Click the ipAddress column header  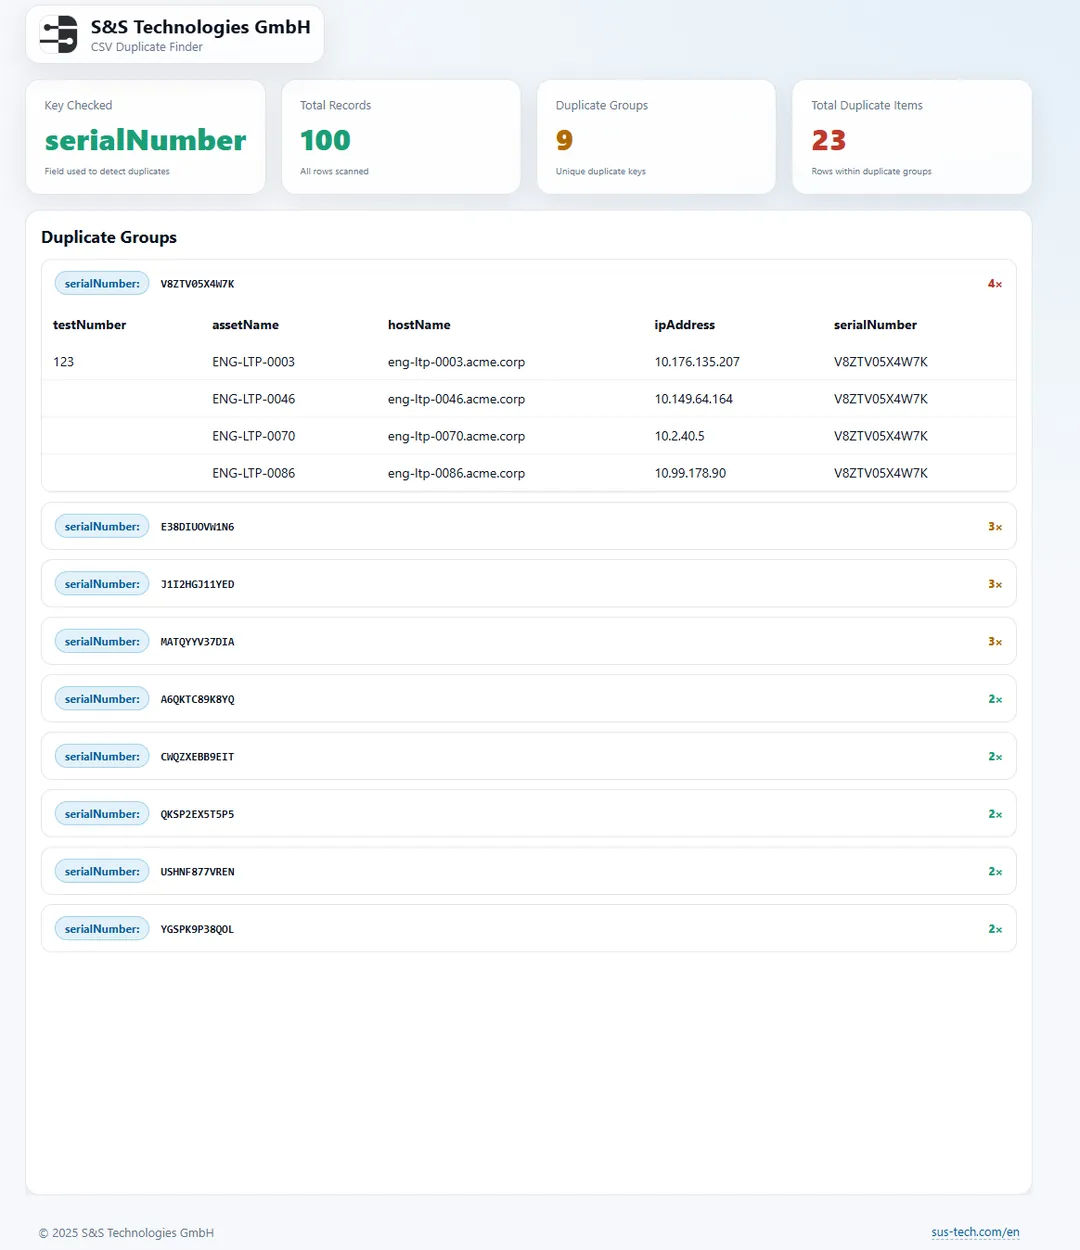[685, 325]
